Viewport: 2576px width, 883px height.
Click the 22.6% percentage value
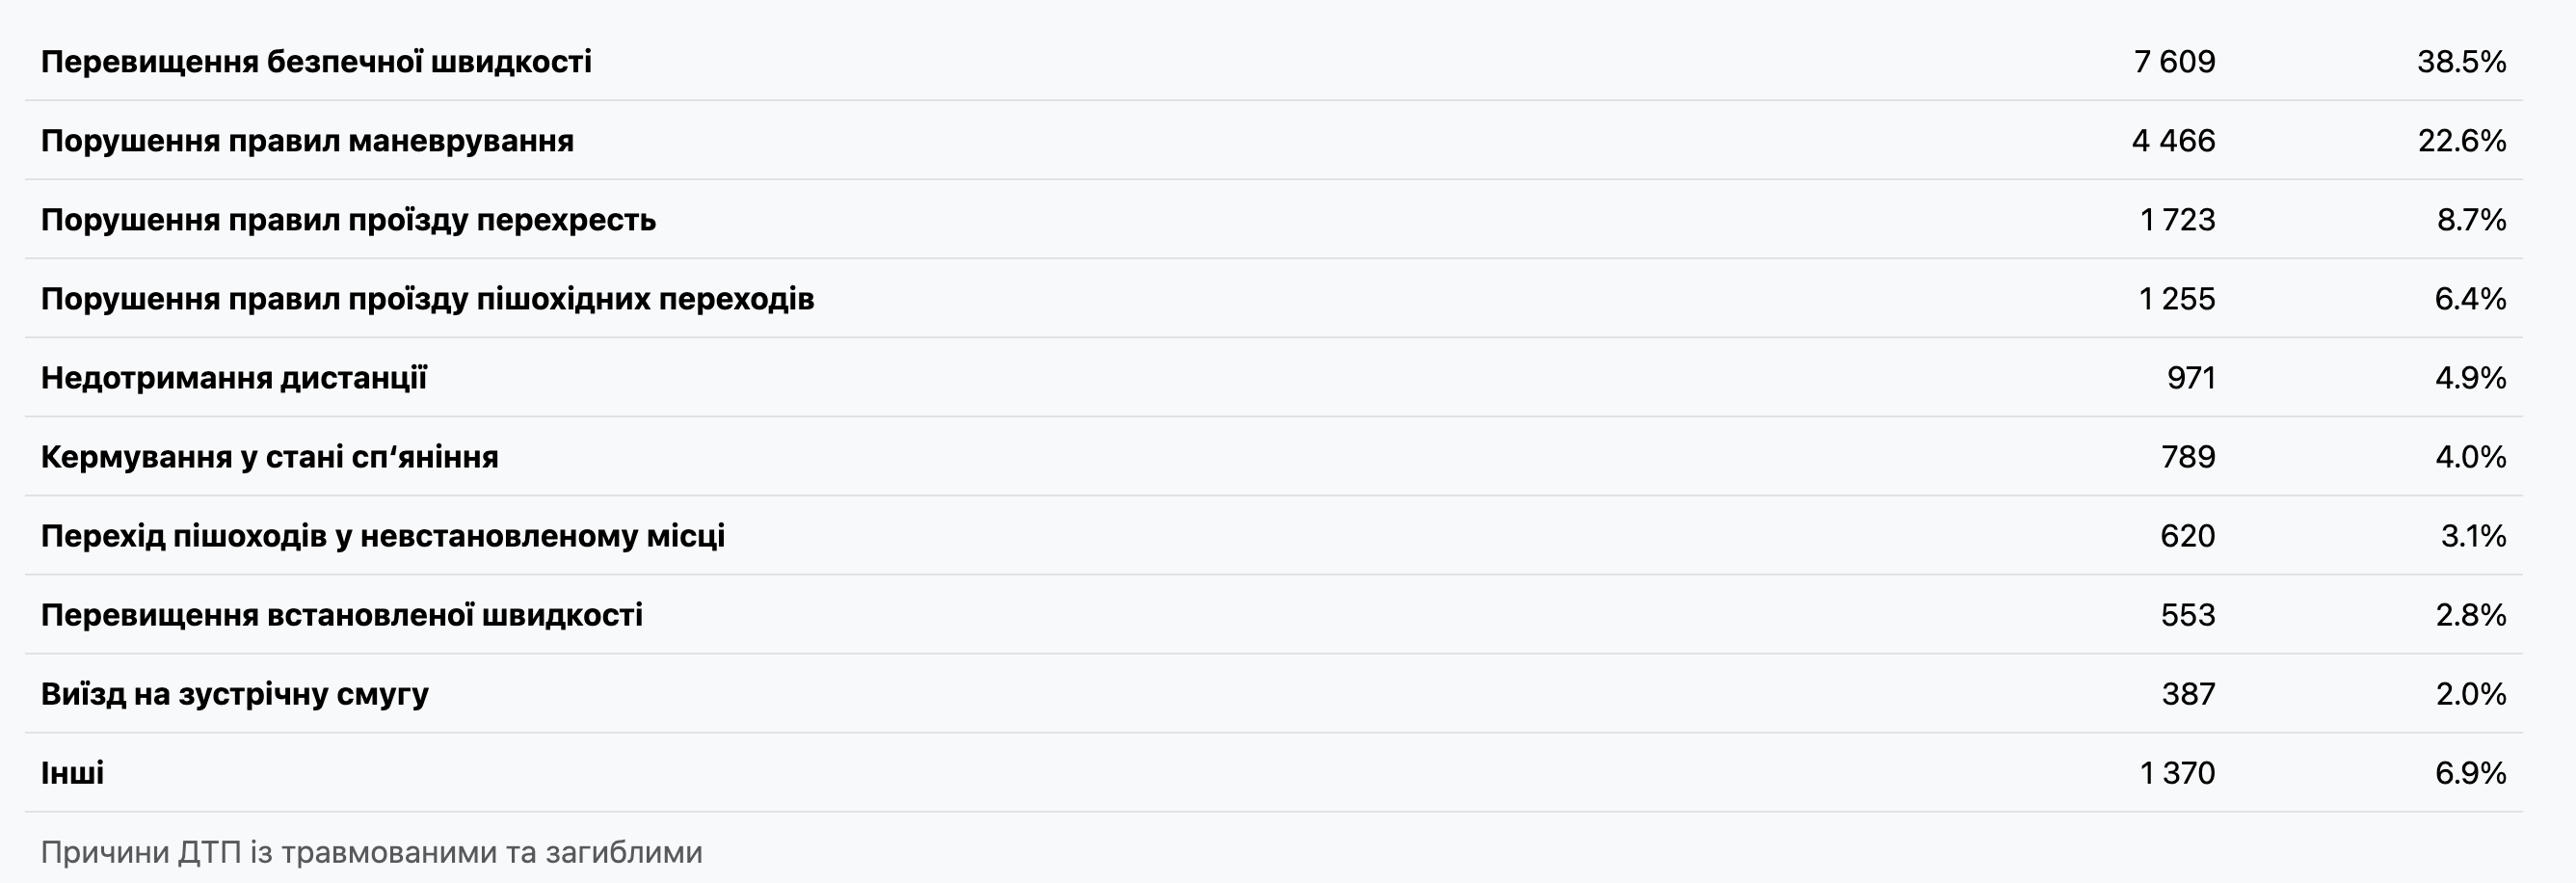[2461, 141]
